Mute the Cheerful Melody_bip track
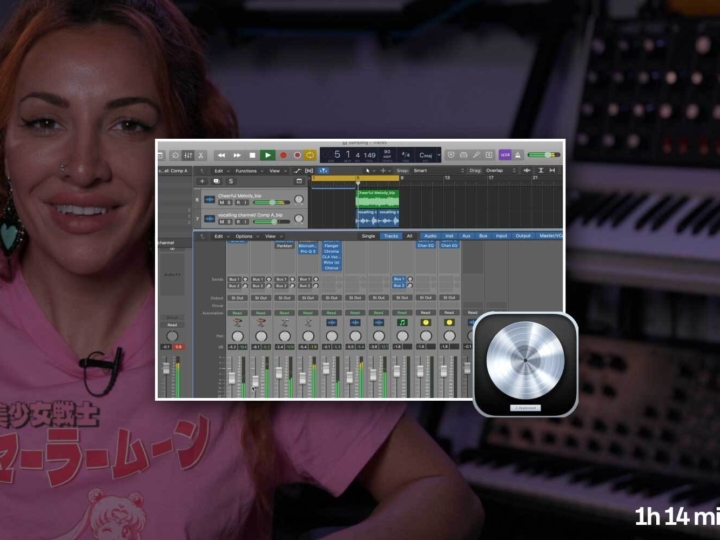 pos(222,202)
